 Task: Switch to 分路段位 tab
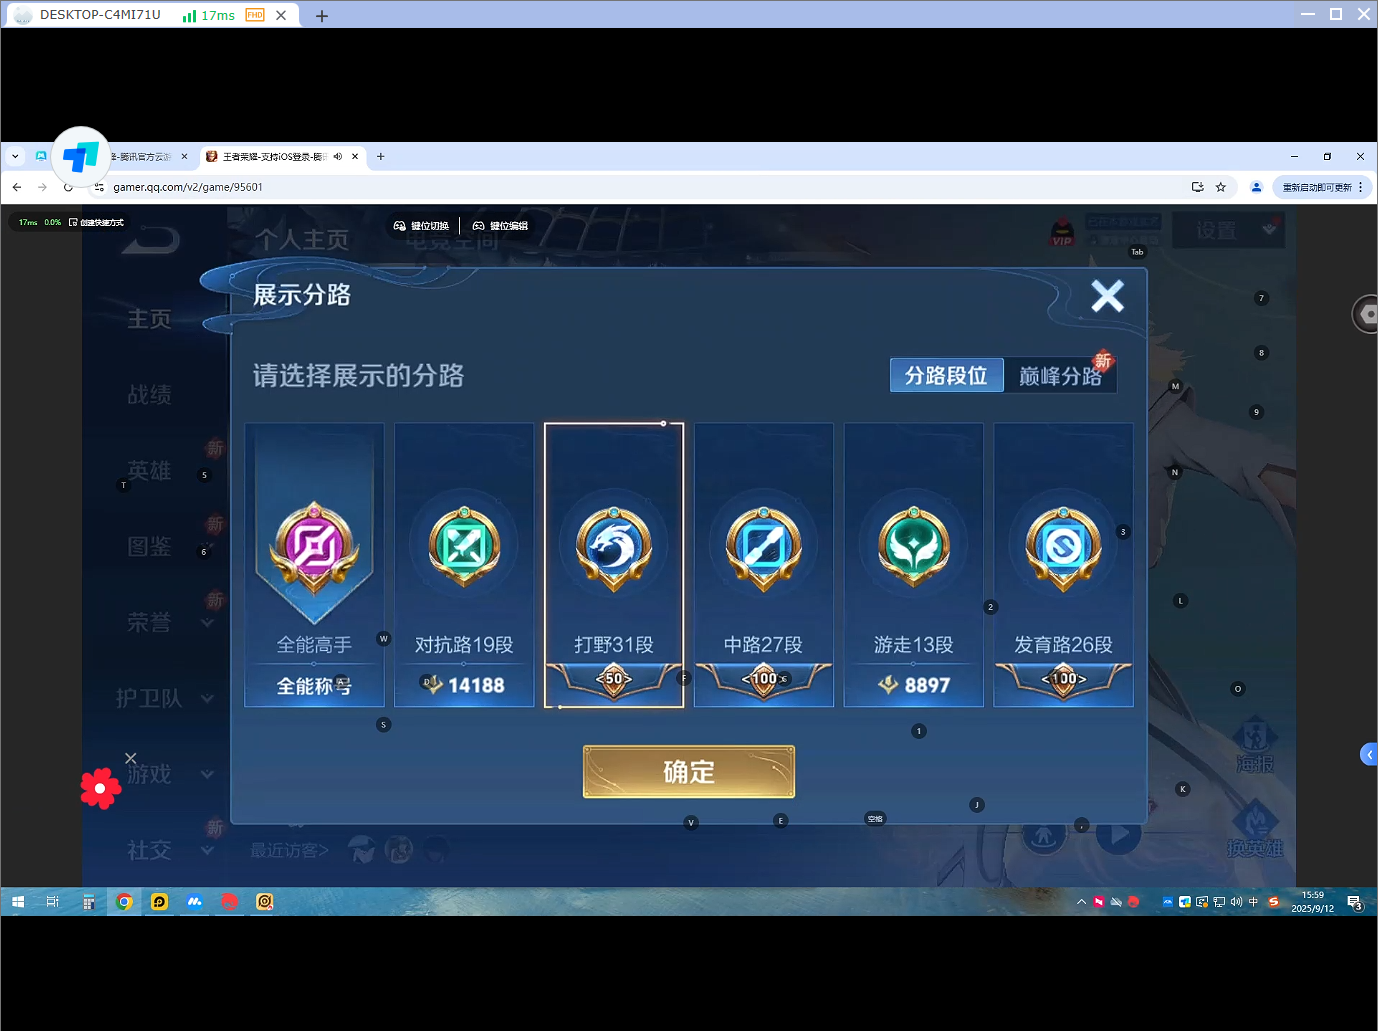pyautogui.click(x=947, y=375)
